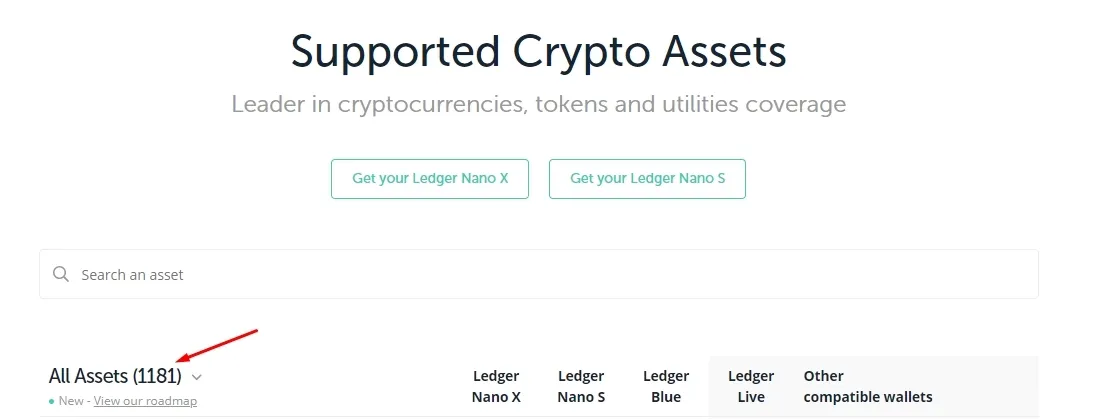Click the Get your Ledger Nano X button
Image resolution: width=1096 pixels, height=419 pixels.
[x=430, y=178]
